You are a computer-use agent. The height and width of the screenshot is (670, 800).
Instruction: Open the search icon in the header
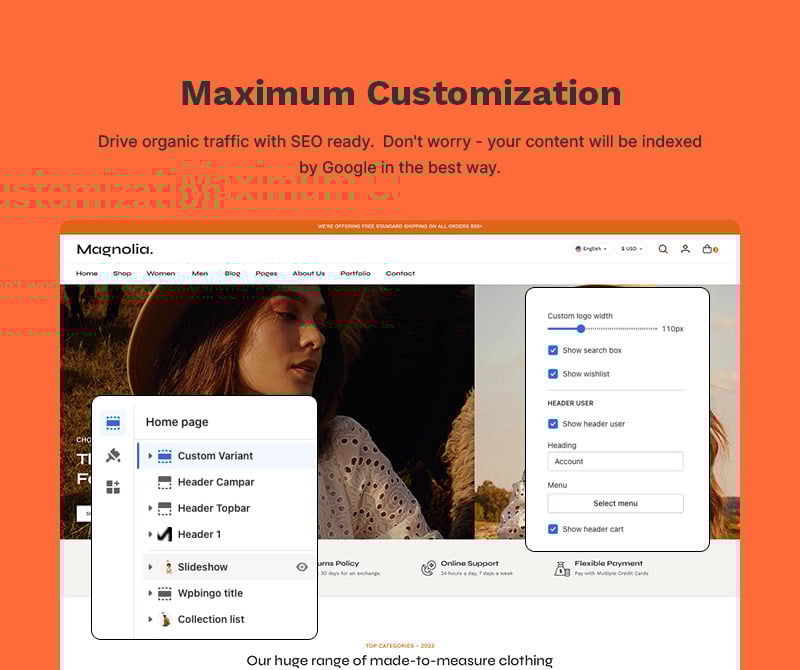coord(662,249)
